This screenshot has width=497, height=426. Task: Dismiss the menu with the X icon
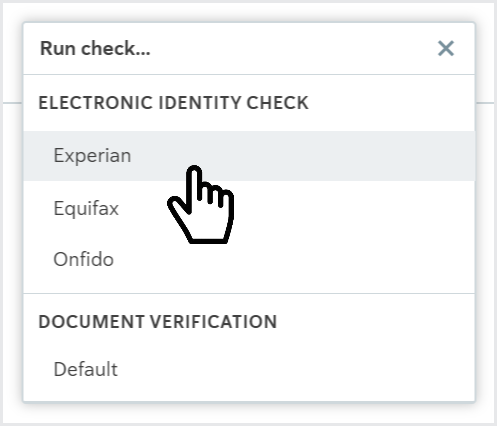tap(446, 49)
